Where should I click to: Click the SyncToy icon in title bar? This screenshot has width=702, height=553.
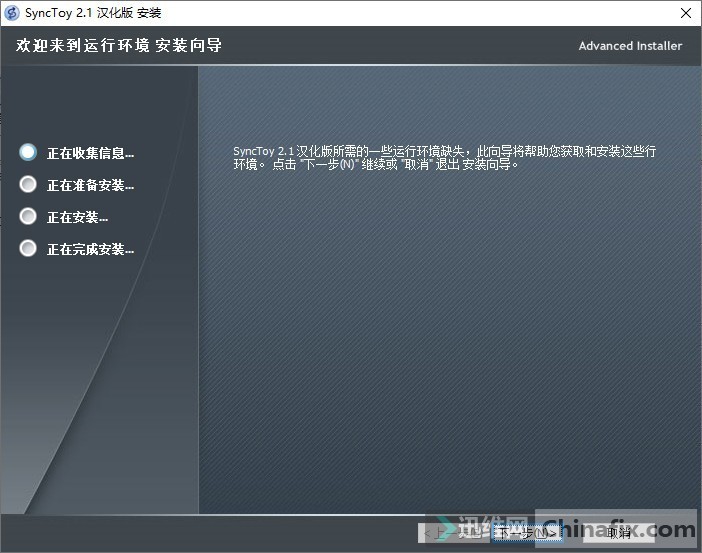[x=12, y=13]
